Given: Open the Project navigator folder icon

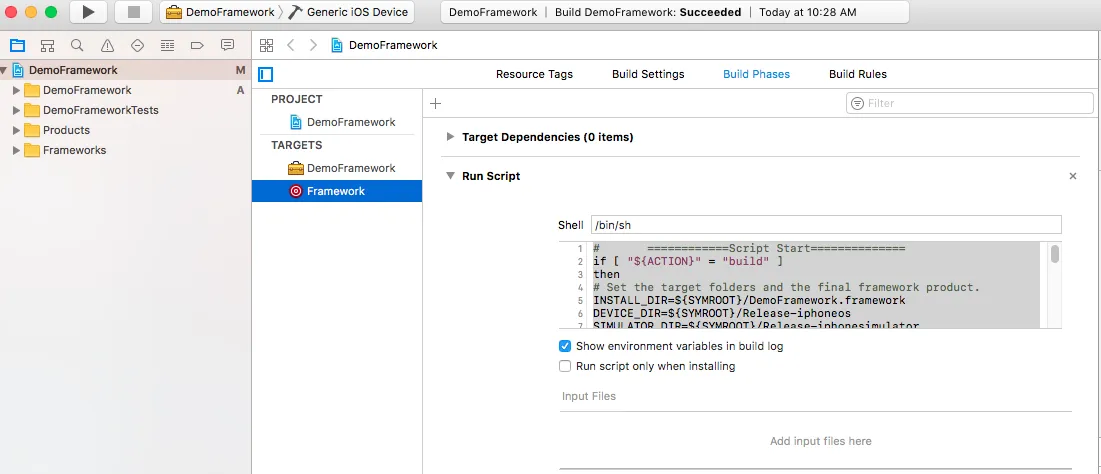Looking at the screenshot, I should [x=18, y=46].
